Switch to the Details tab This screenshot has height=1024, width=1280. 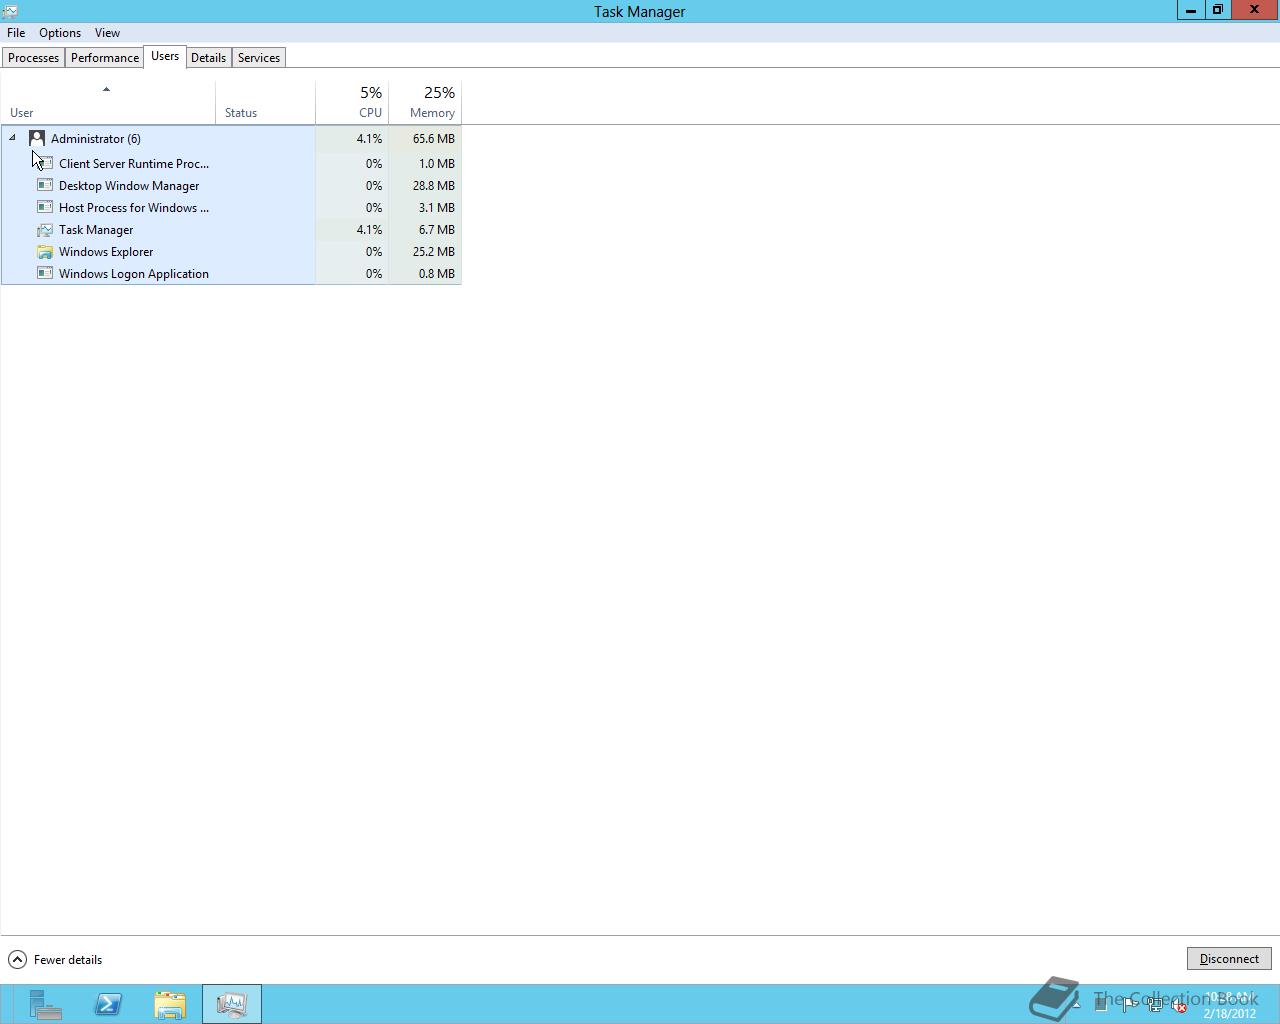(208, 58)
